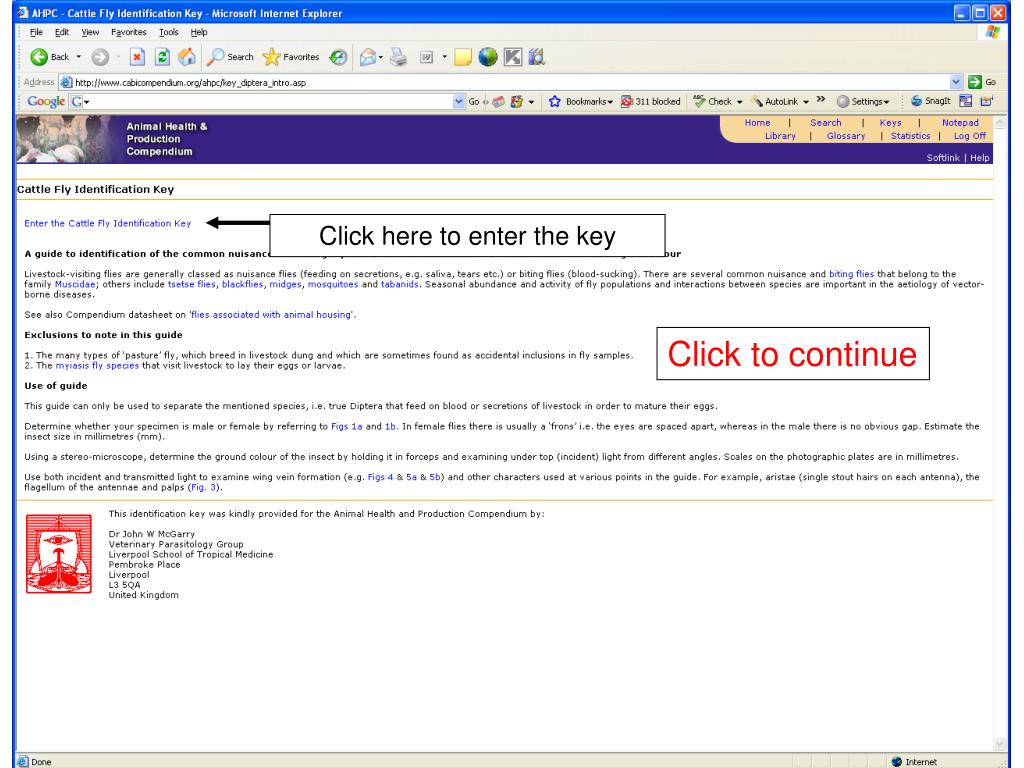Open the File menu
1024x768 pixels.
pyautogui.click(x=37, y=32)
